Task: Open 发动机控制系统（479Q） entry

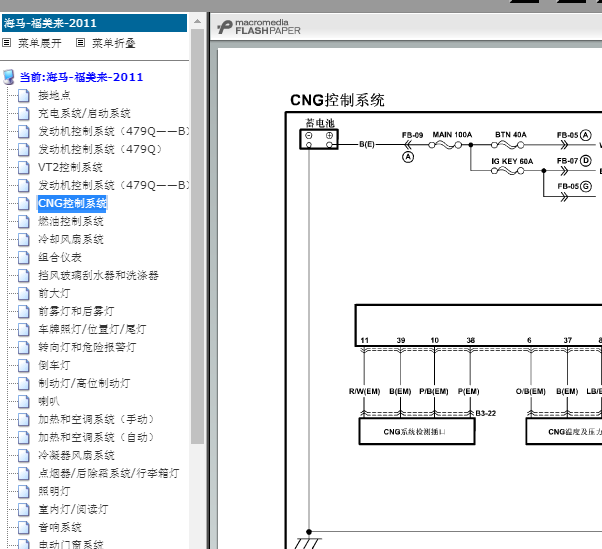Action: coord(100,149)
